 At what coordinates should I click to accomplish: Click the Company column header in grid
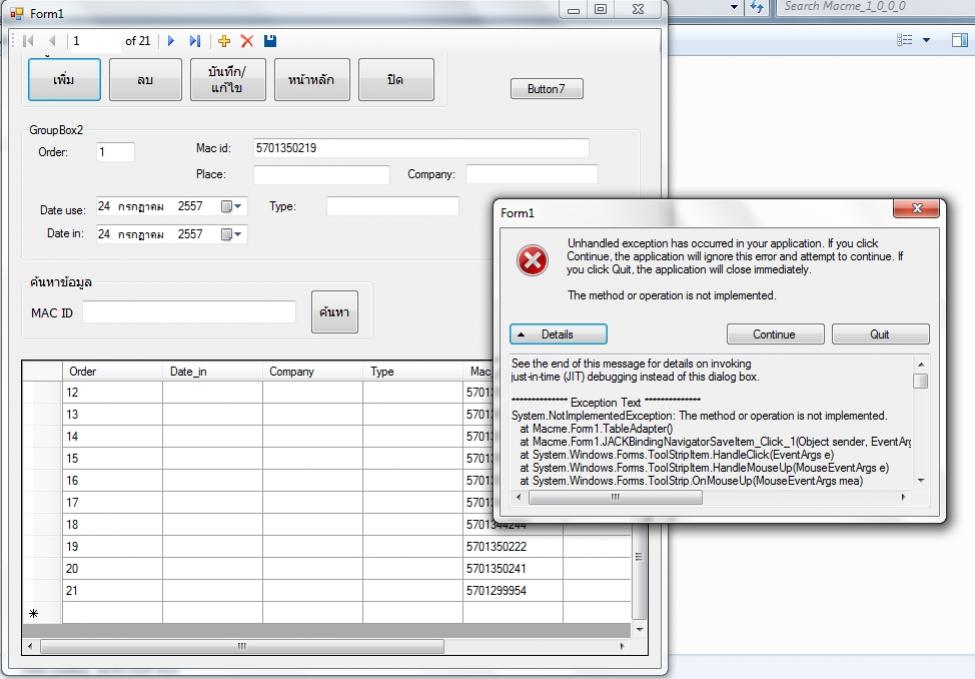313,371
